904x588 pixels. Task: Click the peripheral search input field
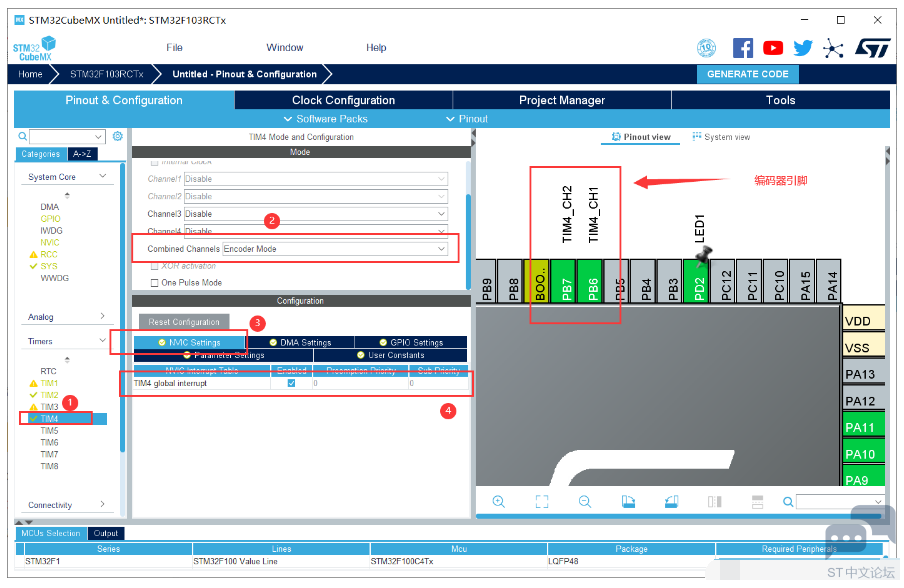(x=62, y=137)
